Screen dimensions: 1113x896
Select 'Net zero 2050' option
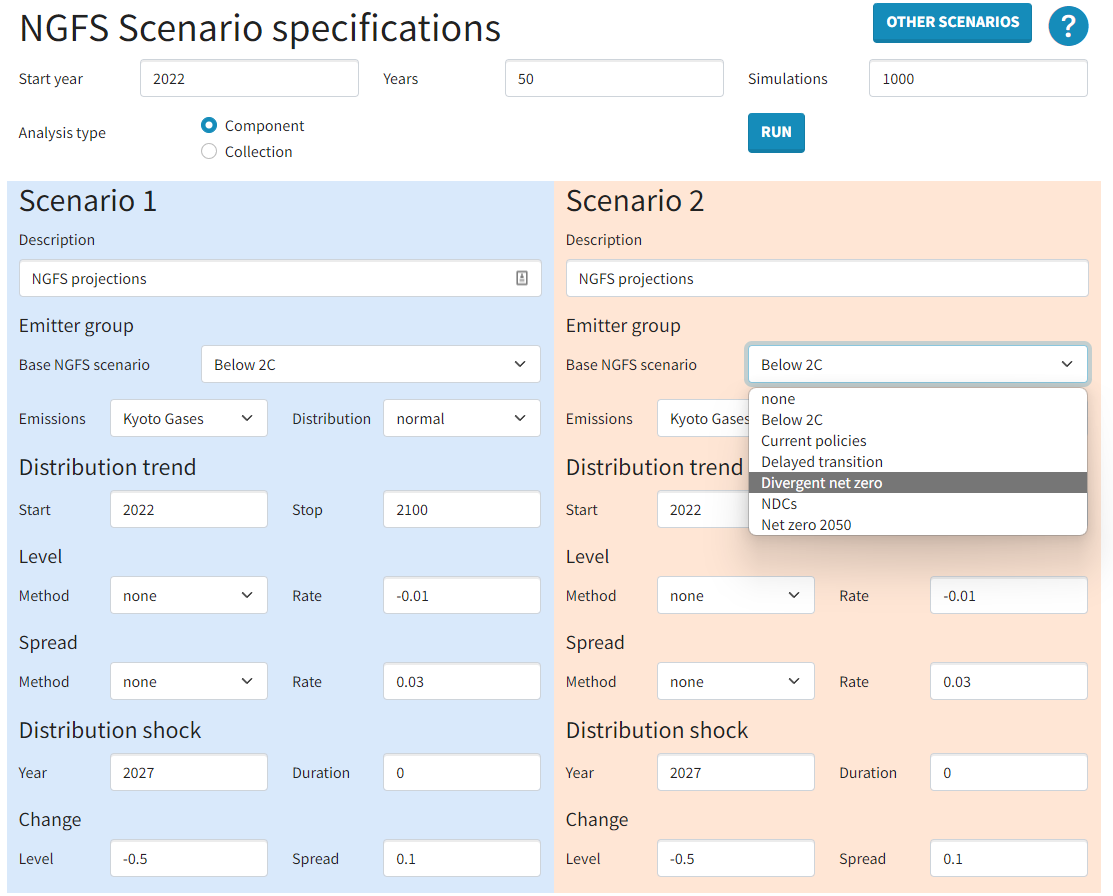[x=805, y=524]
